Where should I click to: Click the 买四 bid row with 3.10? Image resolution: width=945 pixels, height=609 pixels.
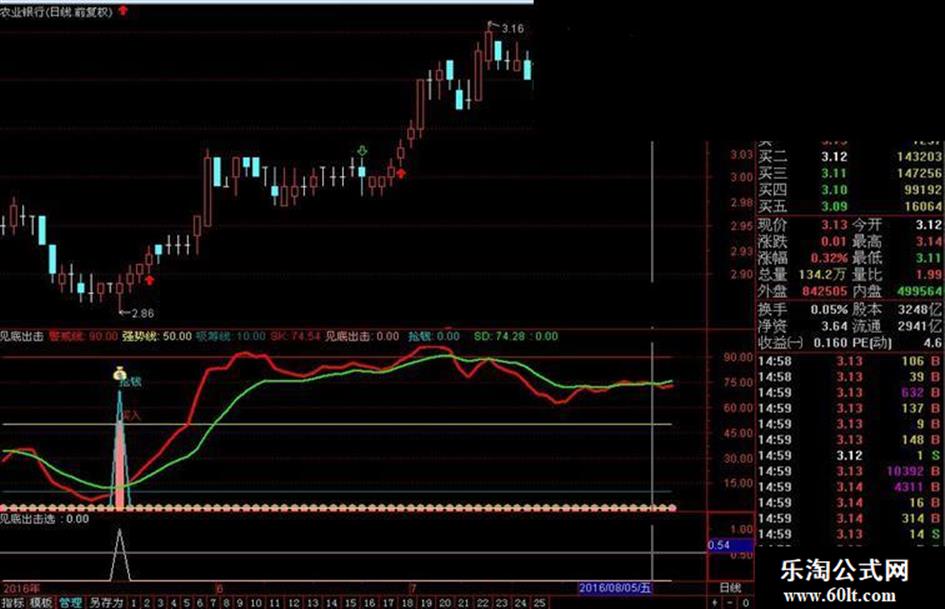pos(850,190)
